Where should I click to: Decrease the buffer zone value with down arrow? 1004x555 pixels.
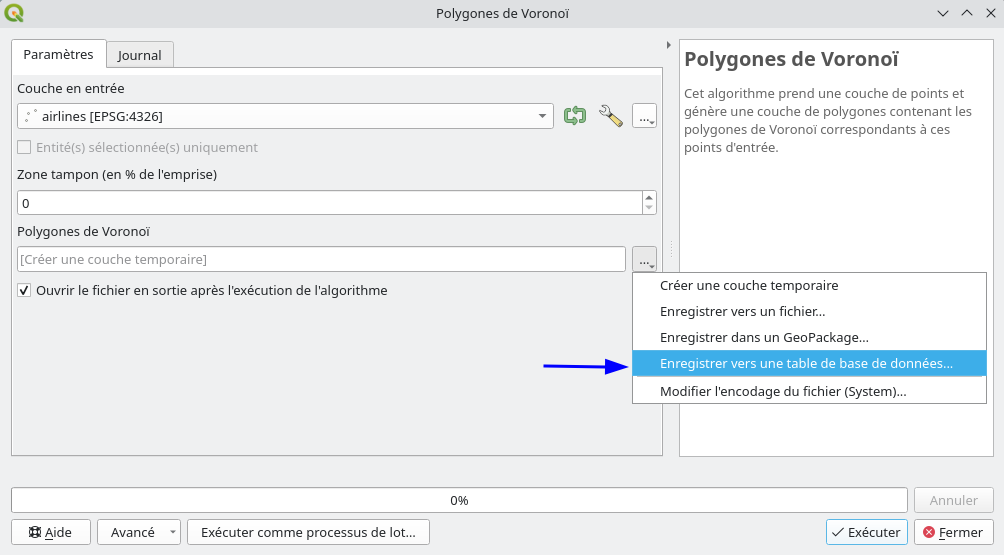tap(649, 208)
